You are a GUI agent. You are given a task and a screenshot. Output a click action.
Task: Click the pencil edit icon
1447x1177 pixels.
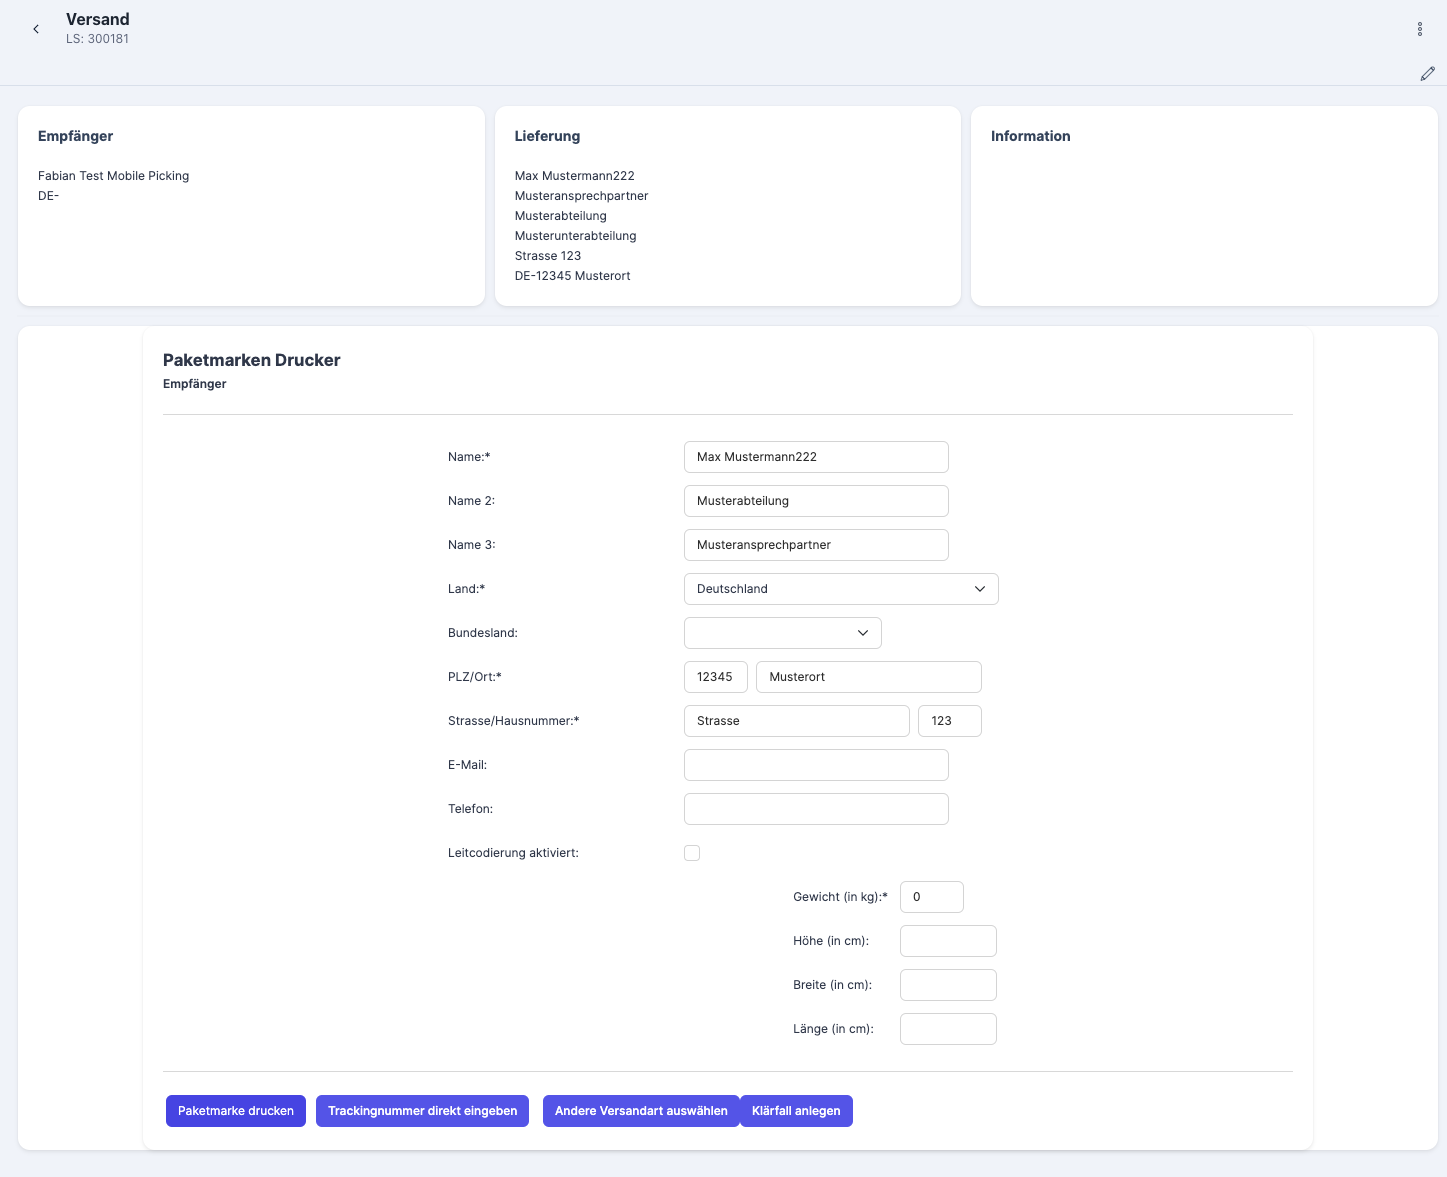1427,74
